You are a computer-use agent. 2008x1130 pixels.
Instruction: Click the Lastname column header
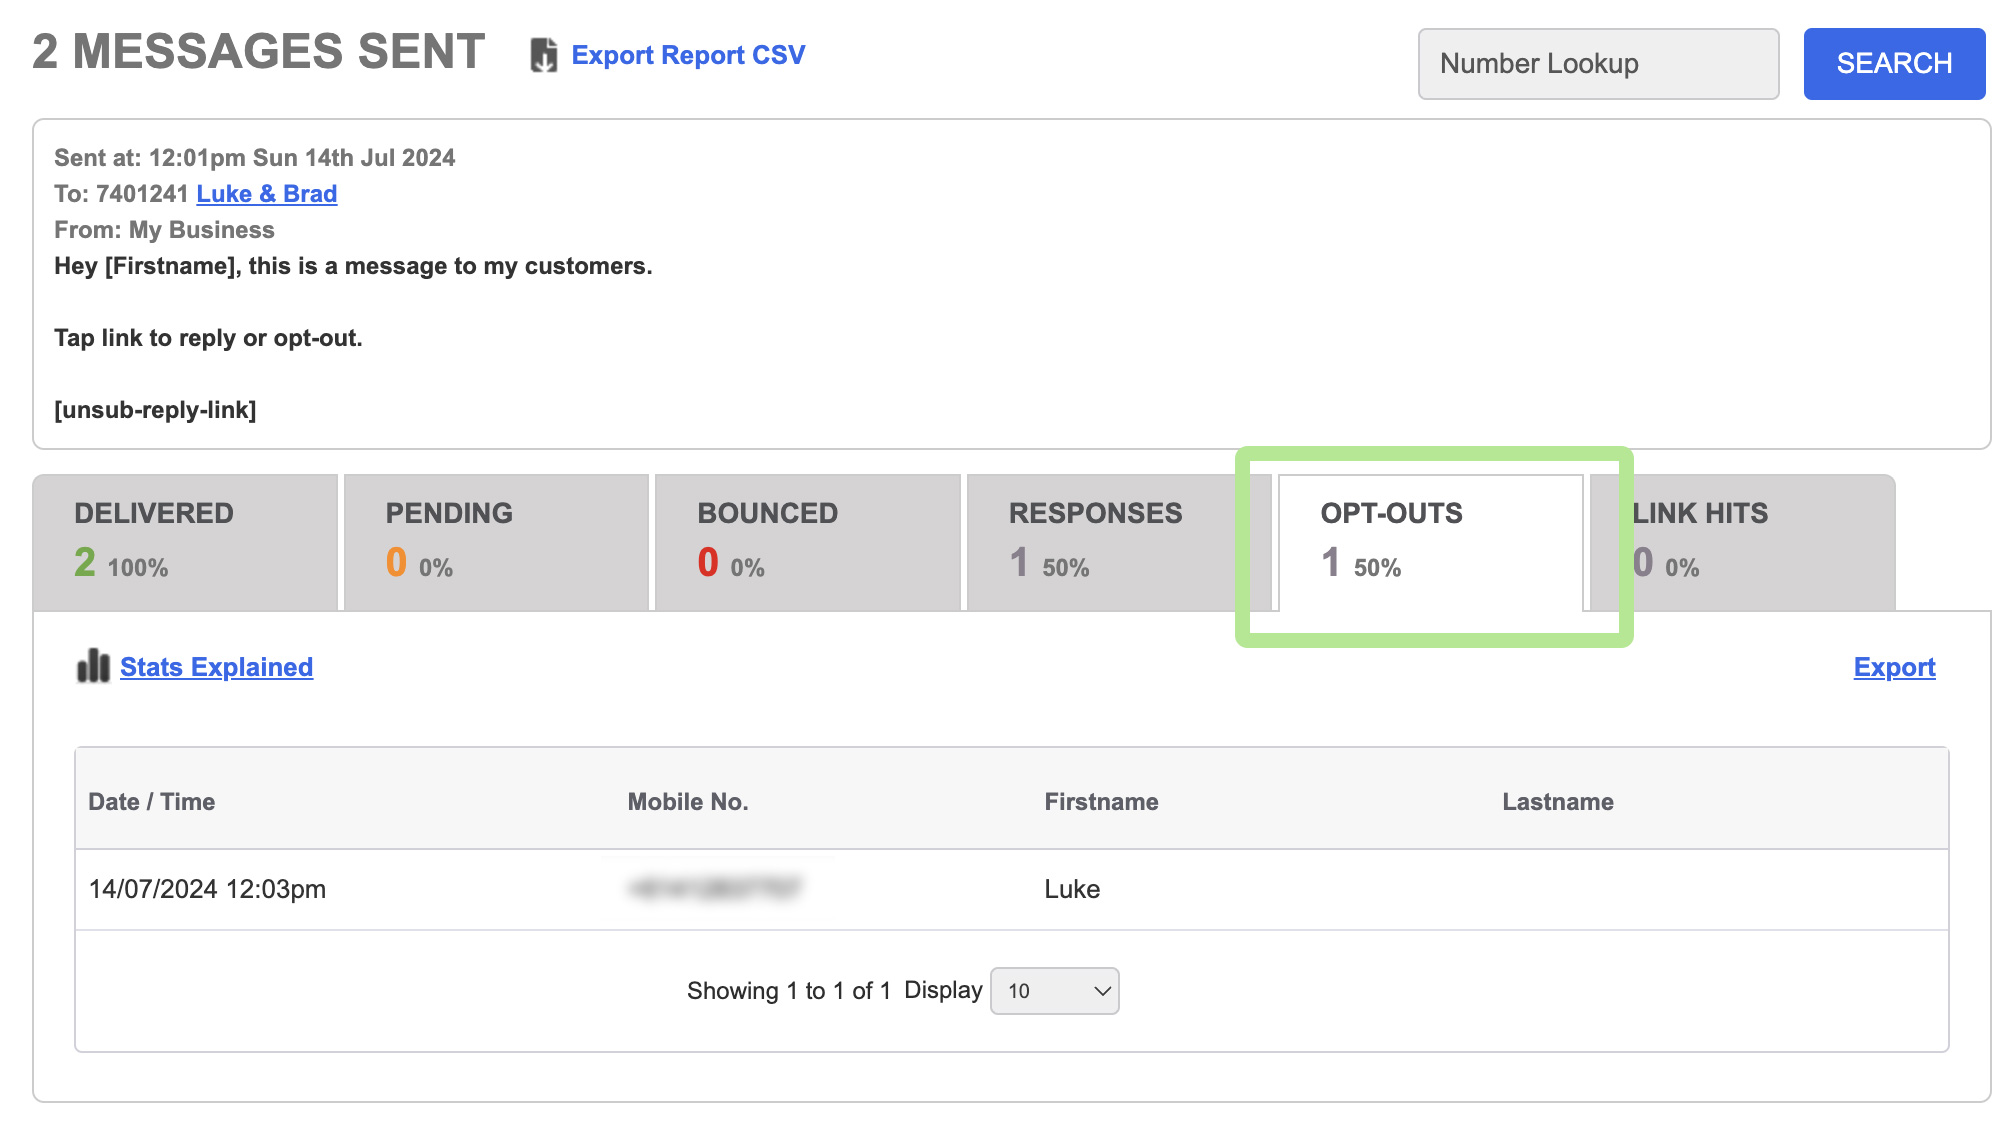(1558, 802)
